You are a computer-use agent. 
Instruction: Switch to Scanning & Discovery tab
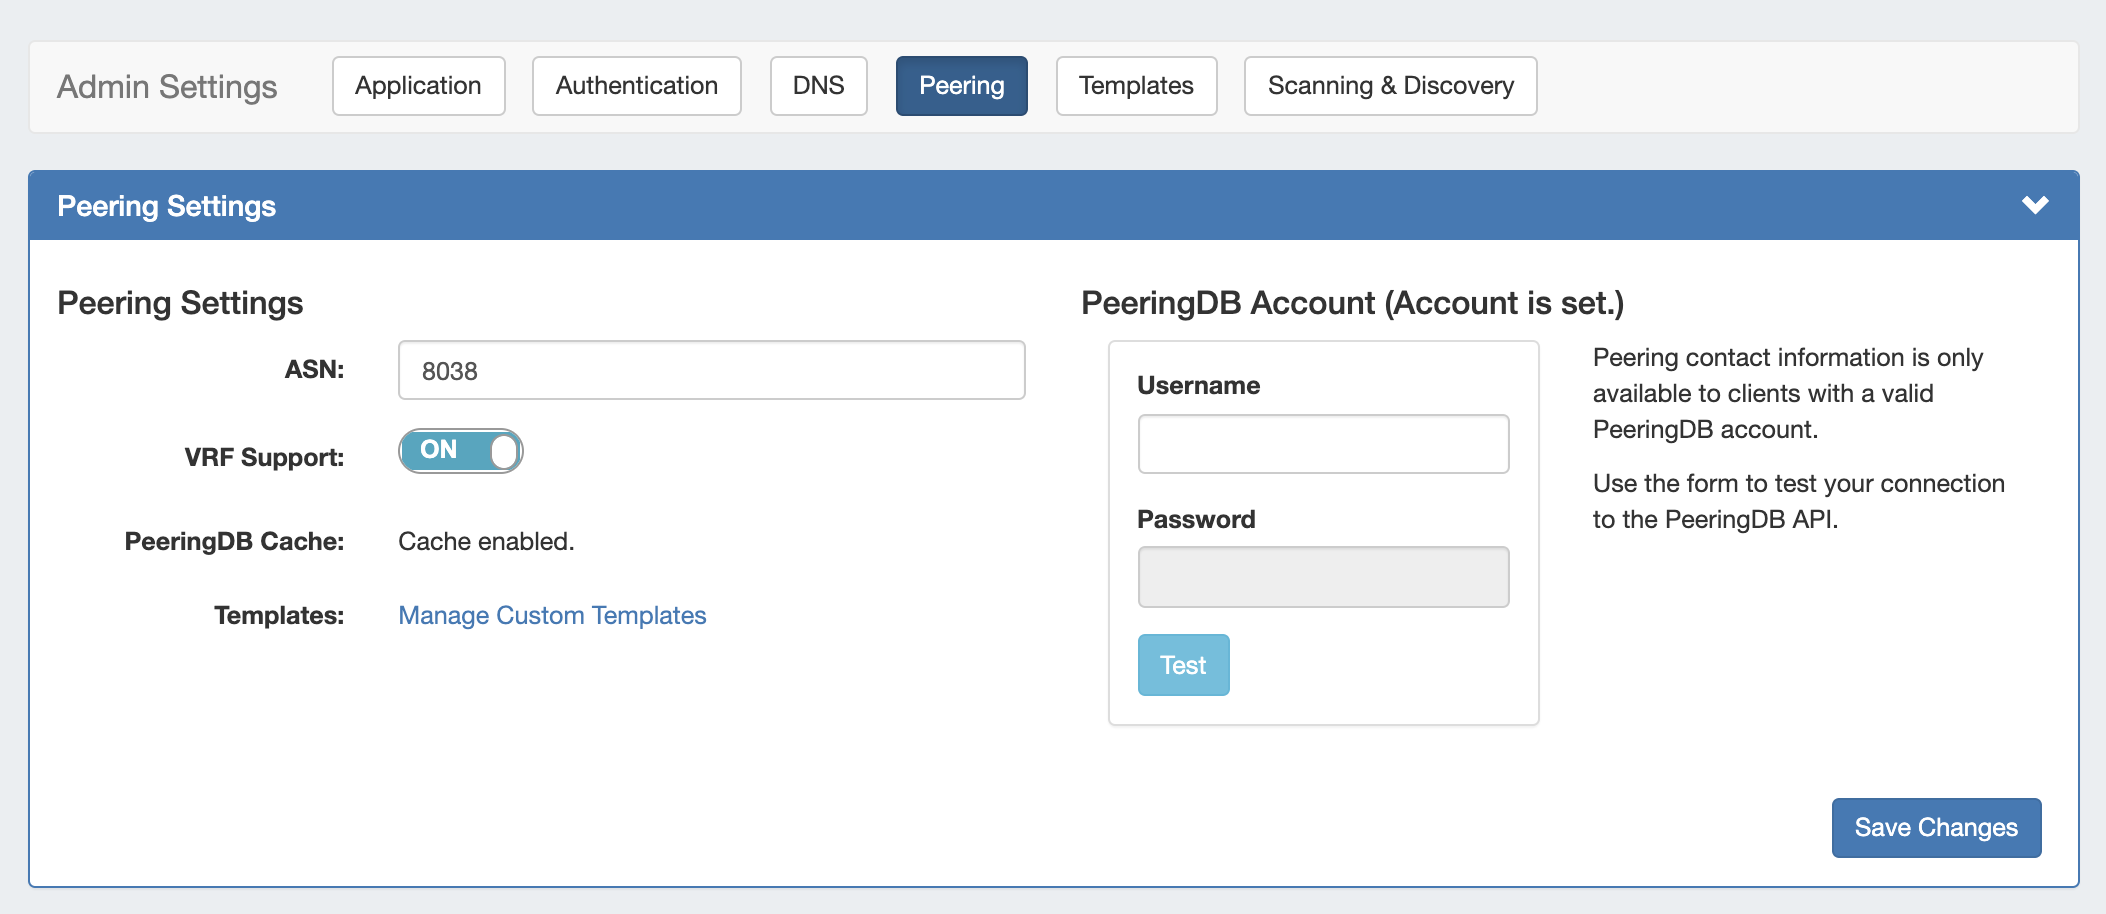[x=1390, y=86]
